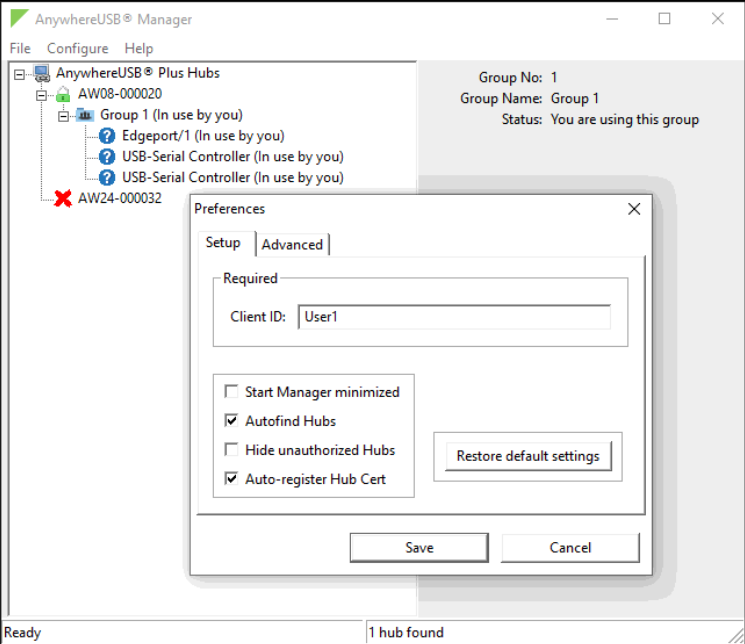Click the 'Group 1' group name value

pos(574,99)
